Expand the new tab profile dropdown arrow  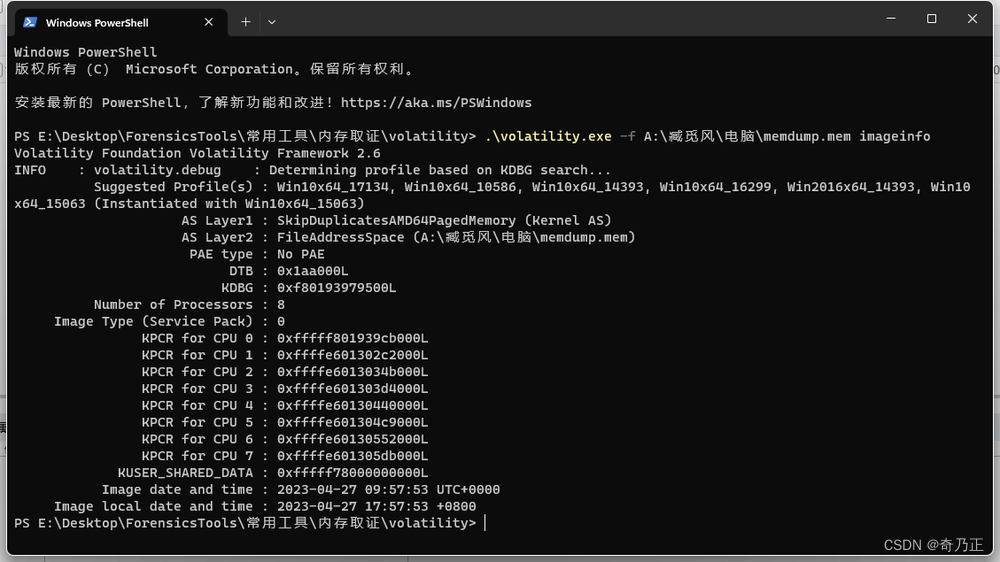(x=272, y=22)
